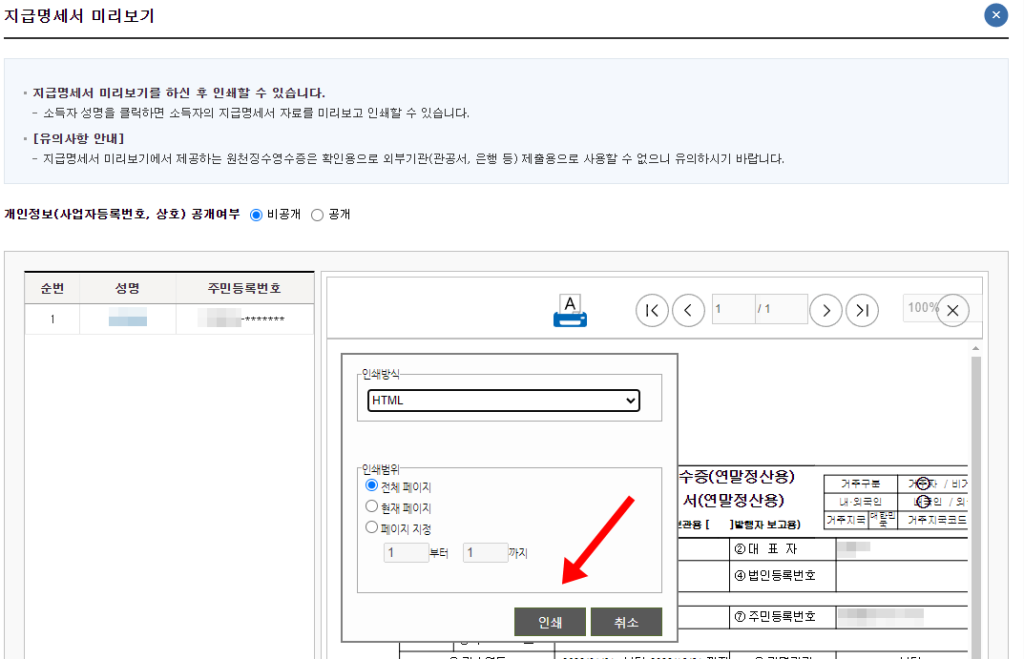Screen dimensions: 1024x659
Task: Choose the 현재 페이지 print range
Action: coord(372,506)
